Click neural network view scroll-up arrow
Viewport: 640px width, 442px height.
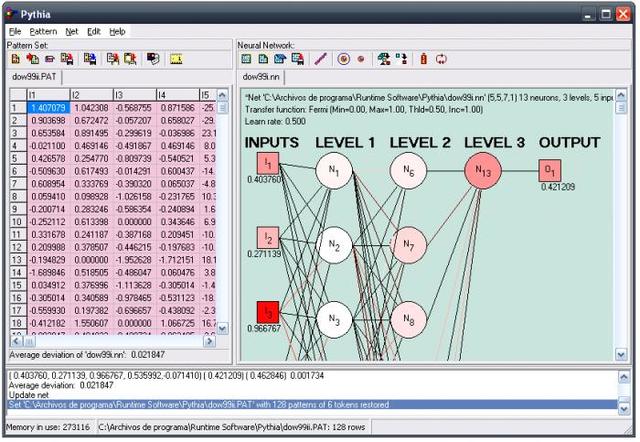click(x=621, y=96)
